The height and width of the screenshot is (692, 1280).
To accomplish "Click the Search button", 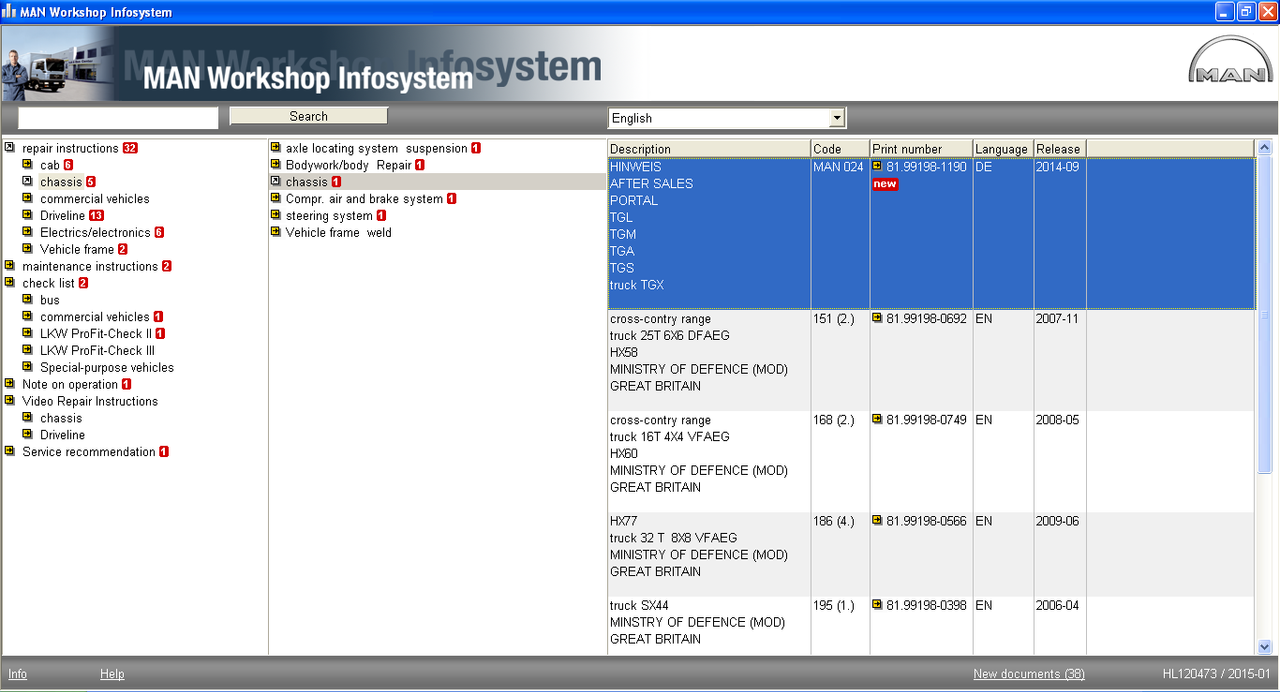I will [x=309, y=116].
